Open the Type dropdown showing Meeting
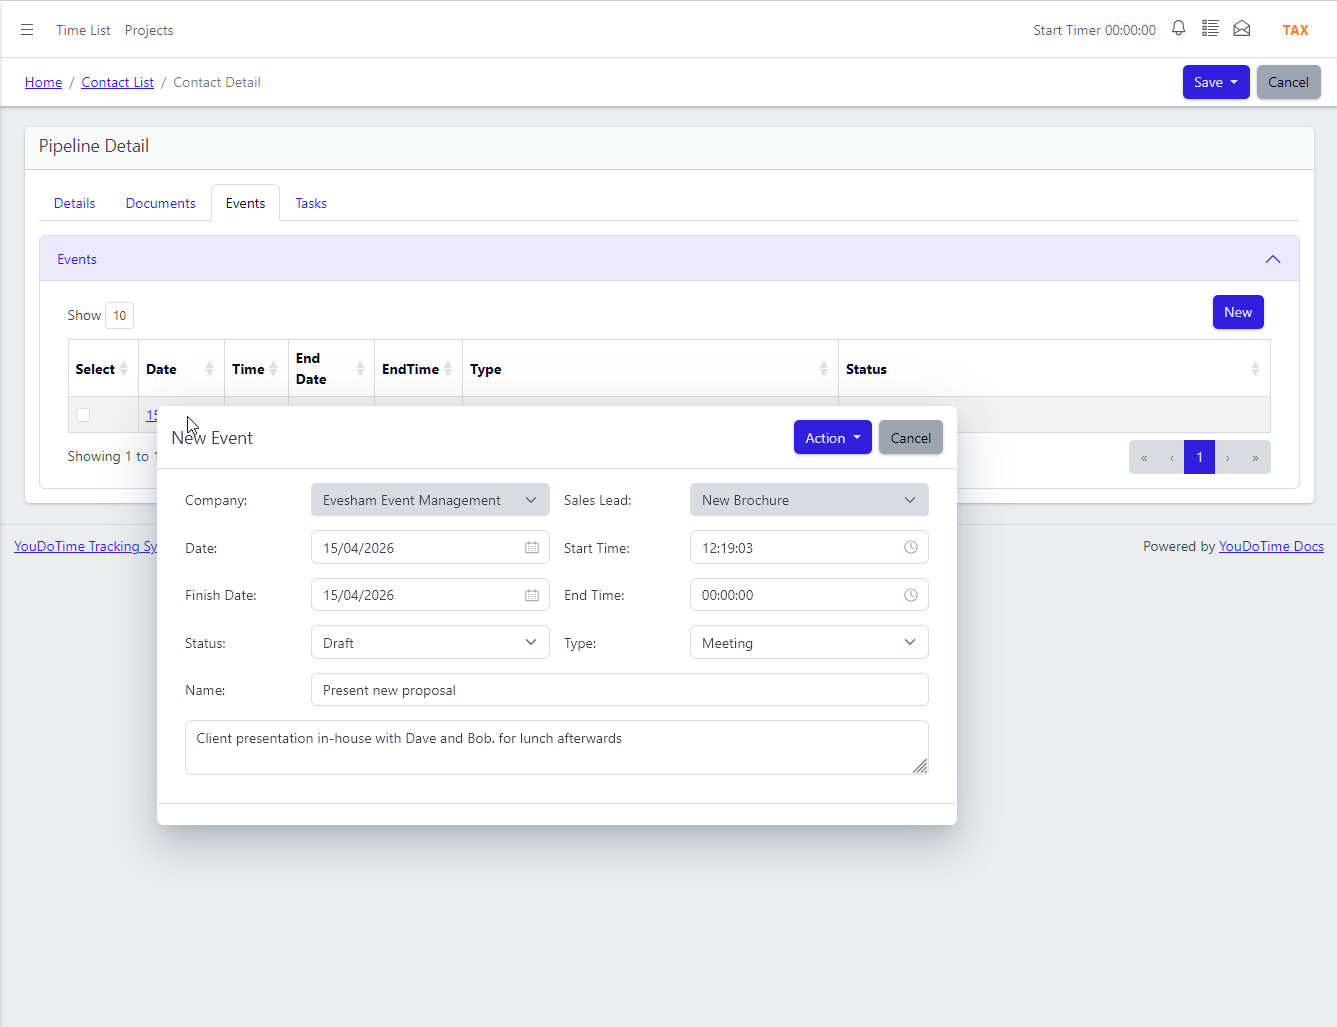Screen dimensions: 1337x1027 coord(809,643)
